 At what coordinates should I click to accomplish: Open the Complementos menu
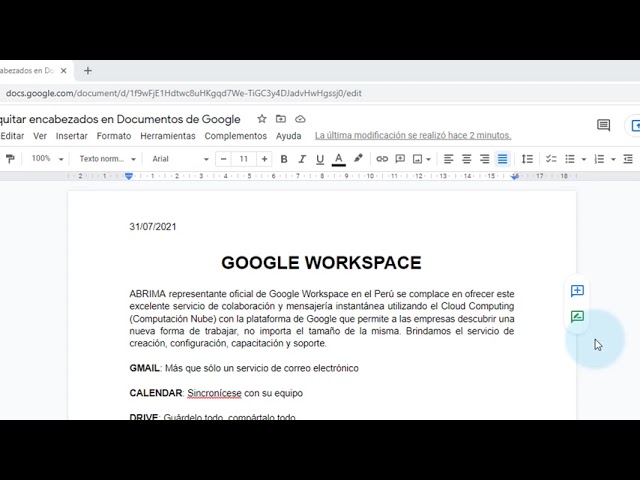point(236,136)
